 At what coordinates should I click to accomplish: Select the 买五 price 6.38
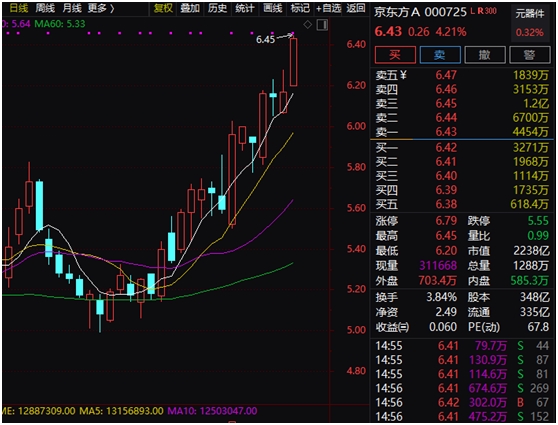(446, 204)
